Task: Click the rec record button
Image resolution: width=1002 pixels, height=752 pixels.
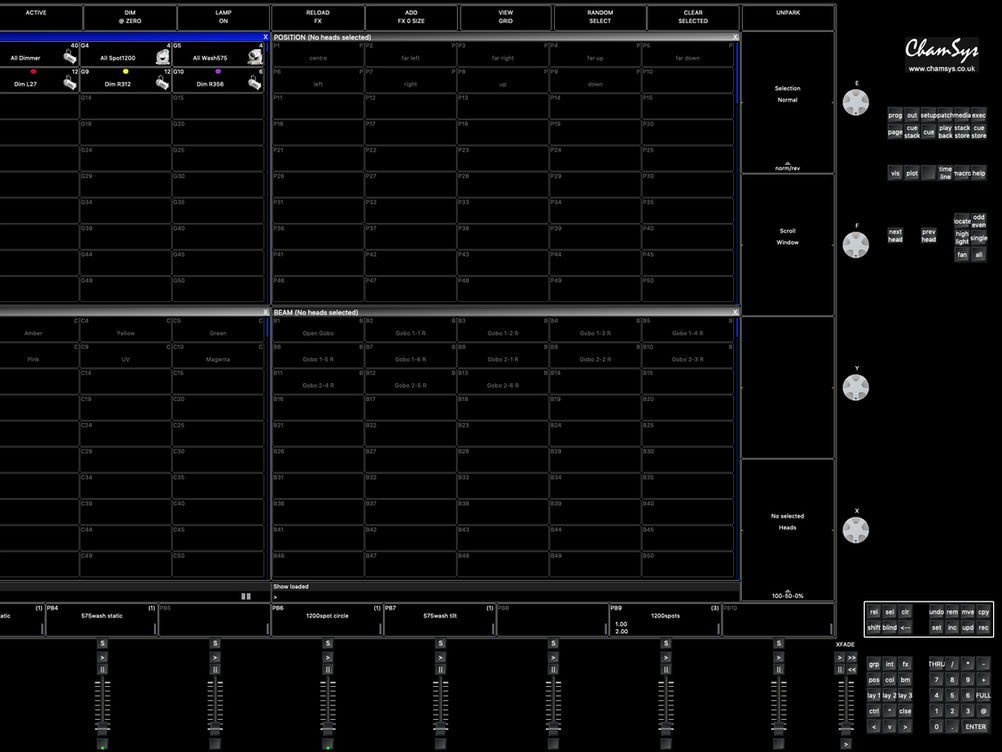Action: click(983, 627)
